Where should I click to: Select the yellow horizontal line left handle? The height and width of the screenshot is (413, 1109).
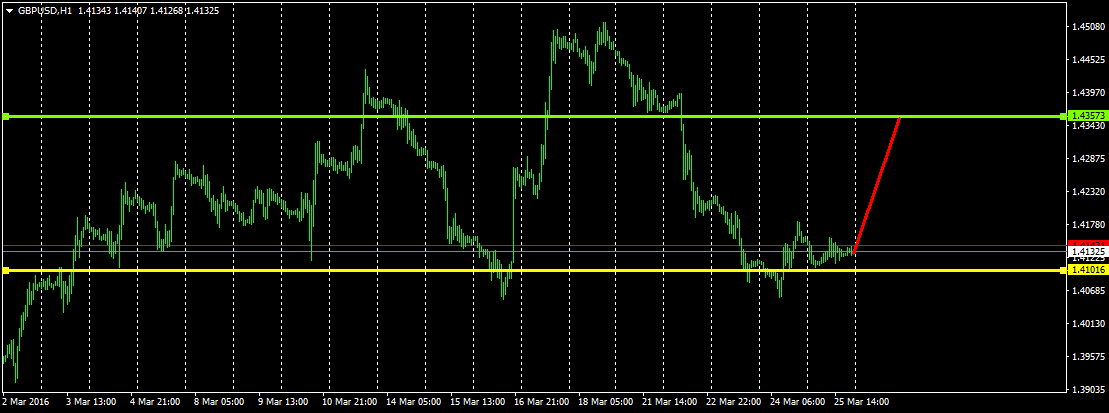click(x=6, y=270)
